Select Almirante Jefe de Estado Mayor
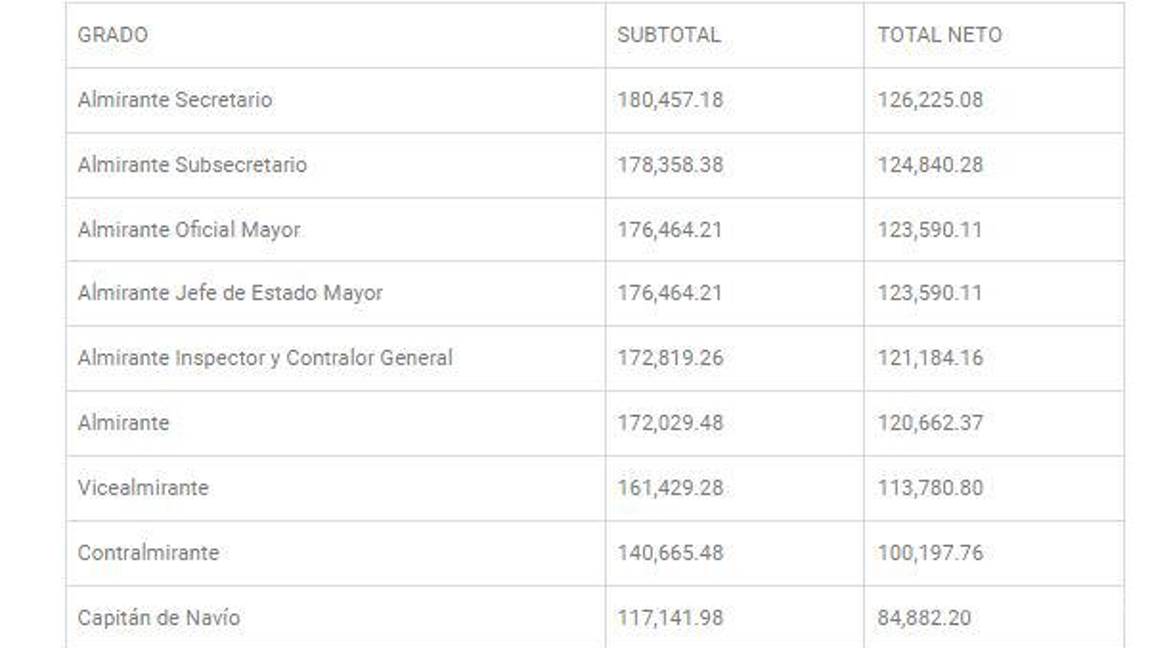 [x=230, y=293]
